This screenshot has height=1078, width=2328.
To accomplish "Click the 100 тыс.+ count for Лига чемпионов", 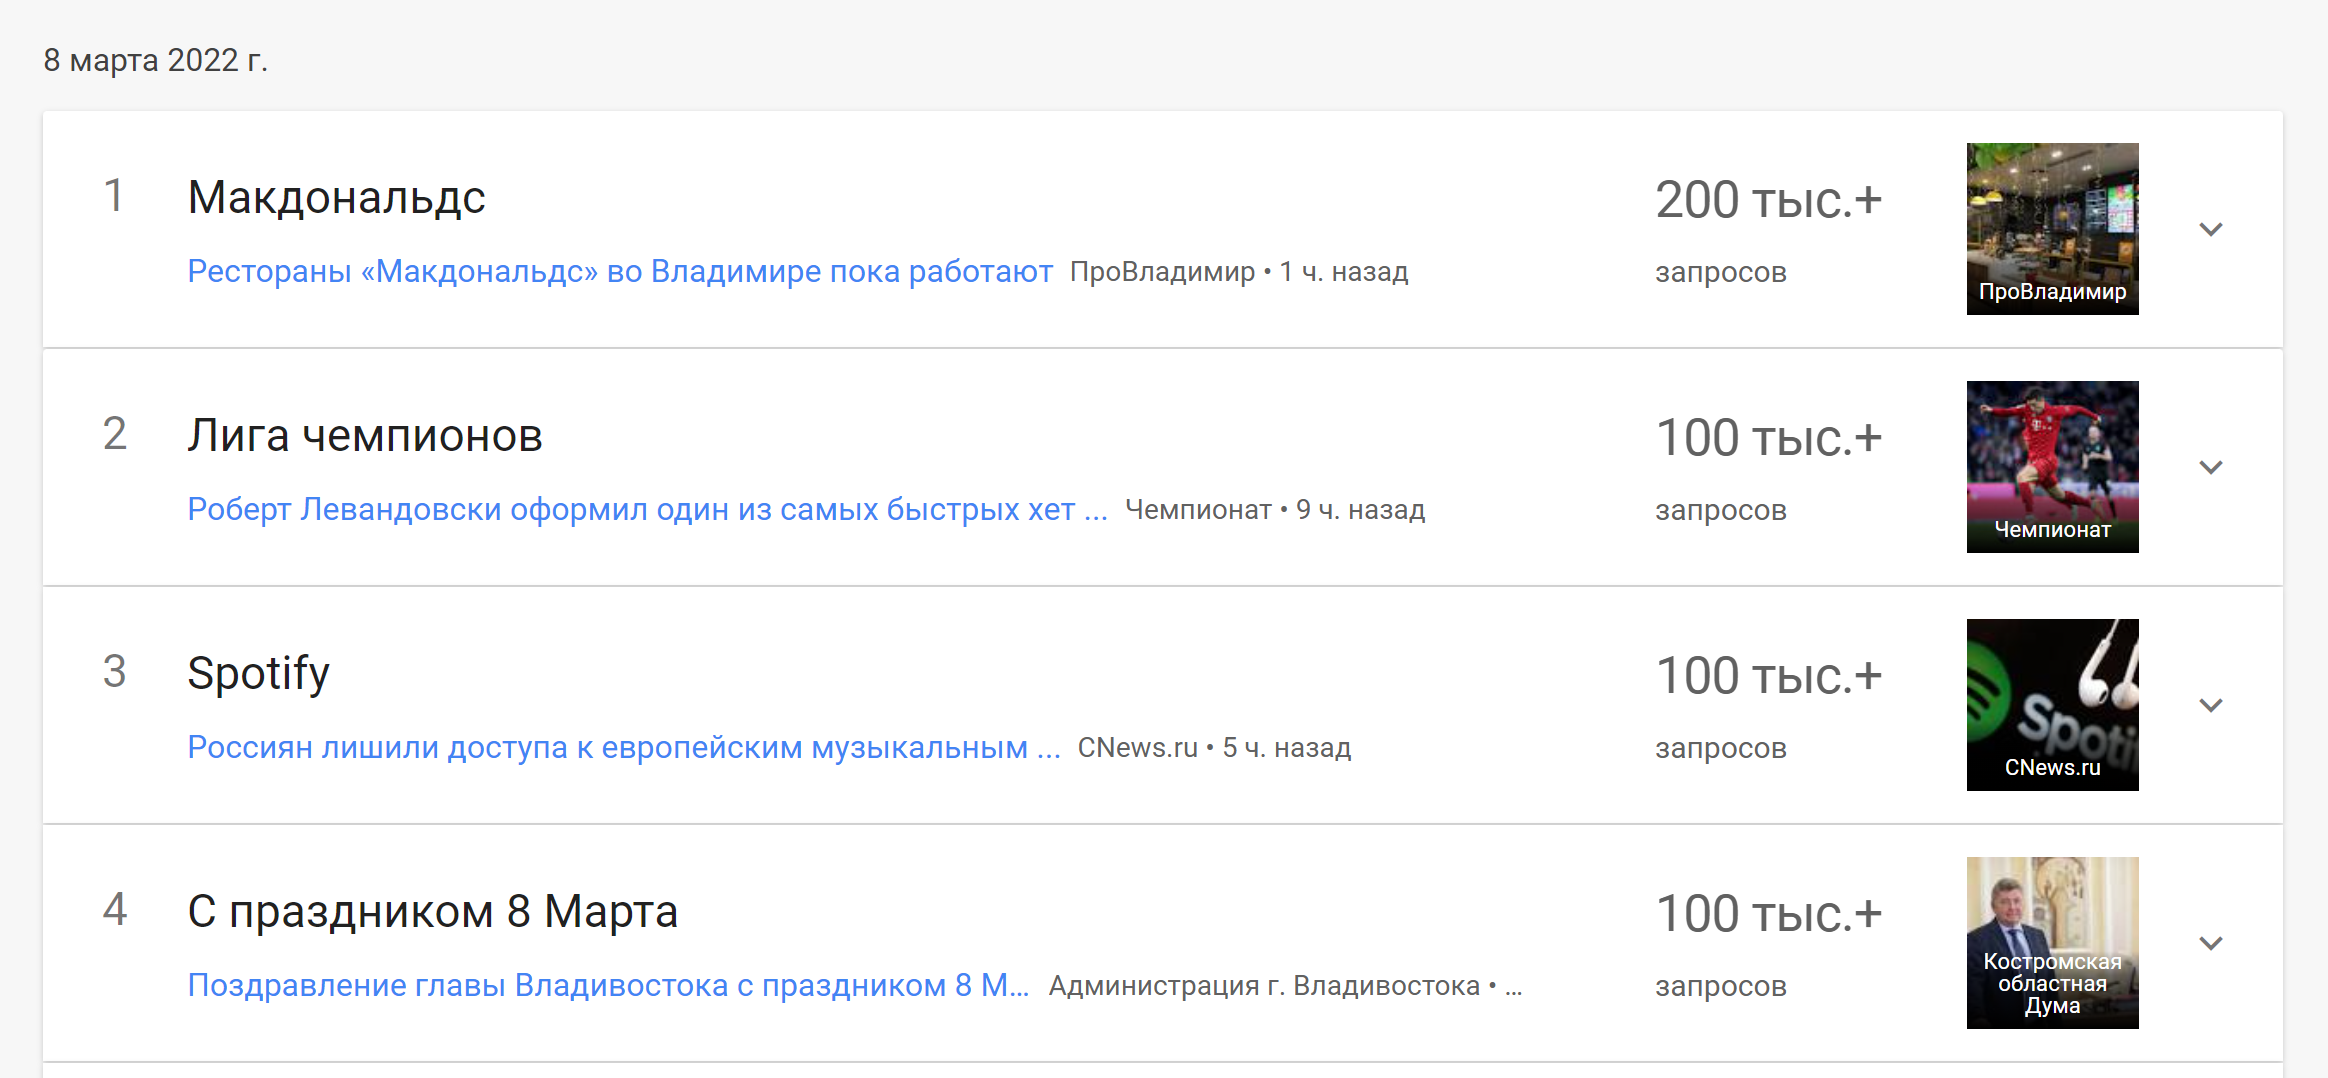I will pyautogui.click(x=1769, y=438).
